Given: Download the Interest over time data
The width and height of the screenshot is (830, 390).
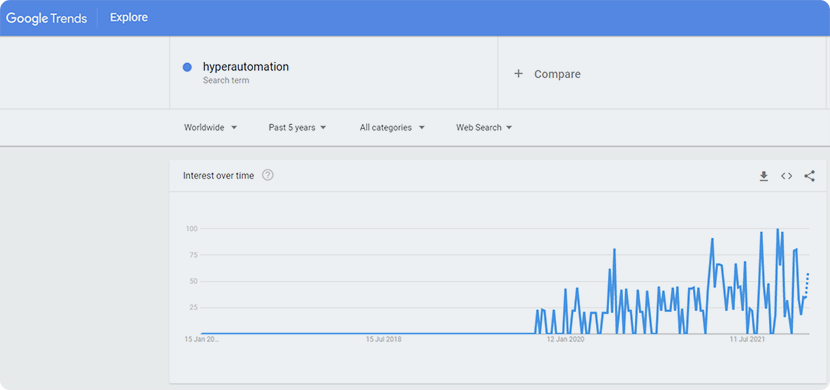Looking at the screenshot, I should pos(763,176).
